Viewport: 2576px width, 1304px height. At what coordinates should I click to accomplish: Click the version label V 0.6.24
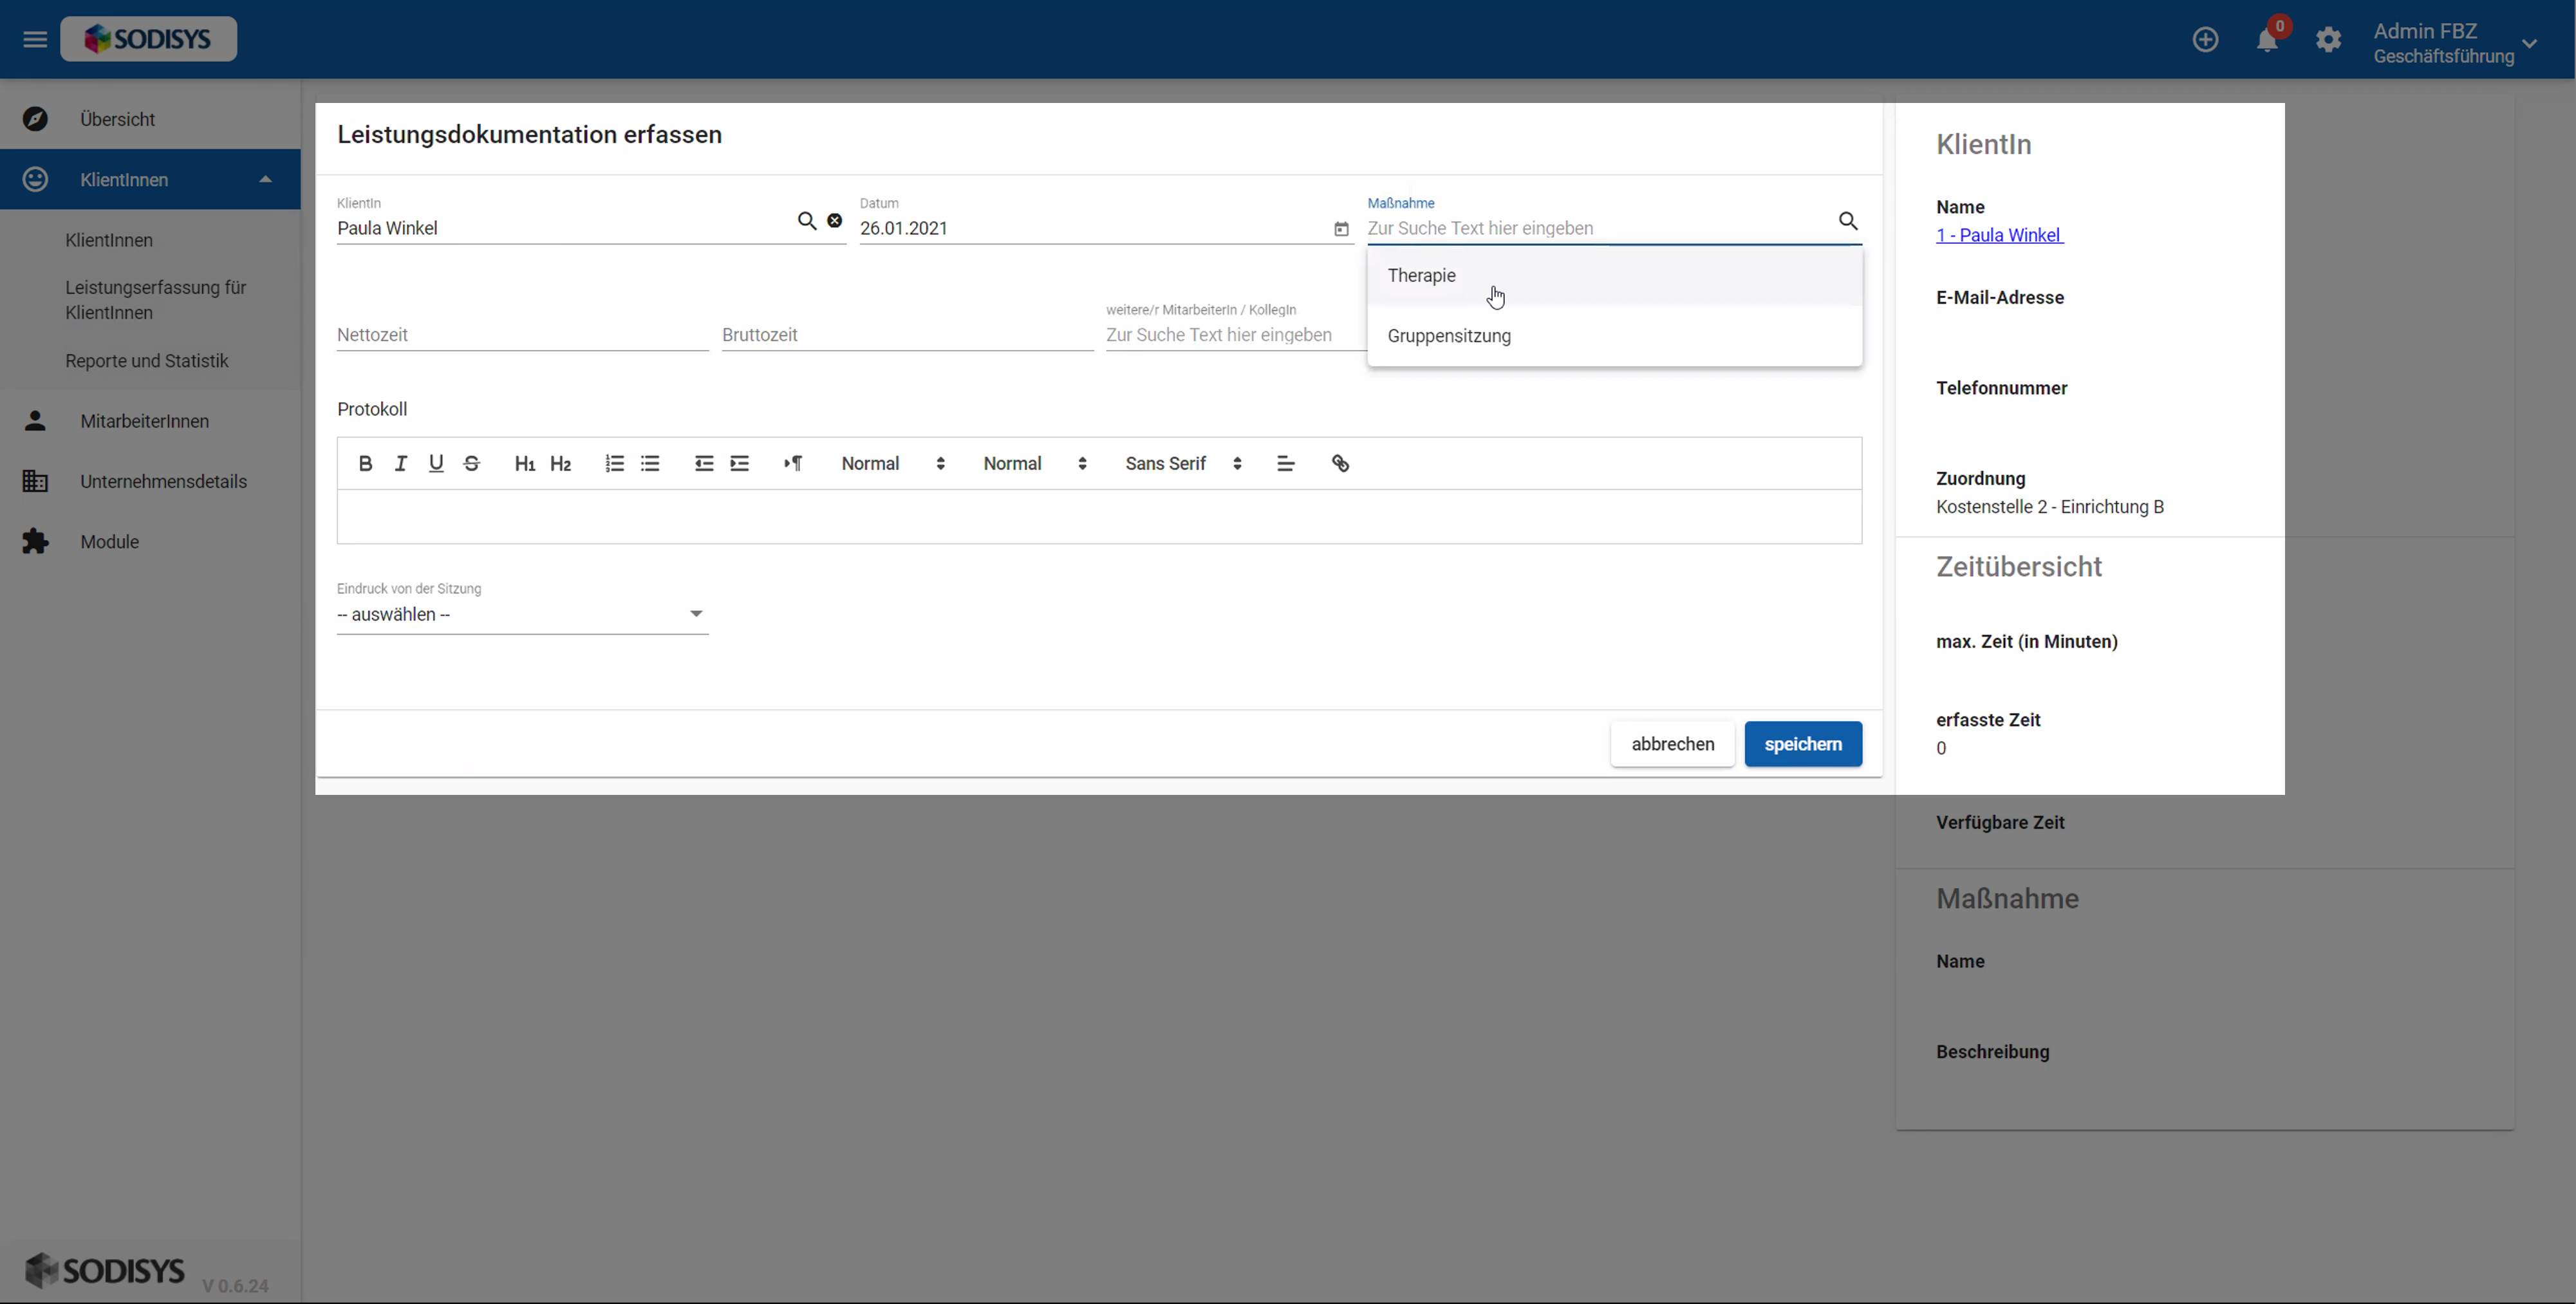pos(235,1286)
